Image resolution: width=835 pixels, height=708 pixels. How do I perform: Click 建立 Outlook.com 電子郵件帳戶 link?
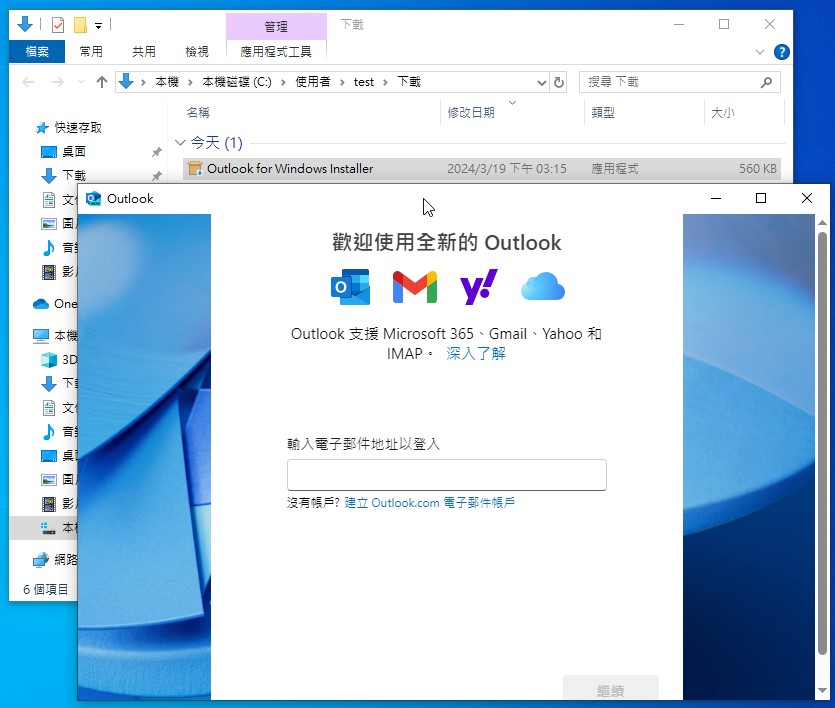430,503
